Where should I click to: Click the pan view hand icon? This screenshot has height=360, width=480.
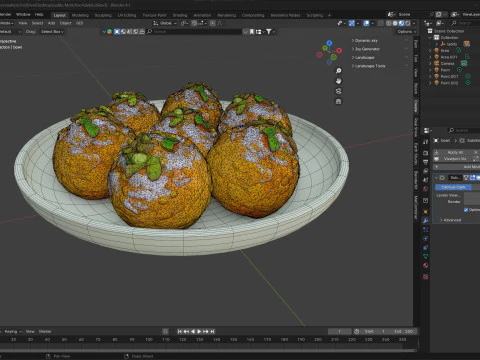point(338,81)
